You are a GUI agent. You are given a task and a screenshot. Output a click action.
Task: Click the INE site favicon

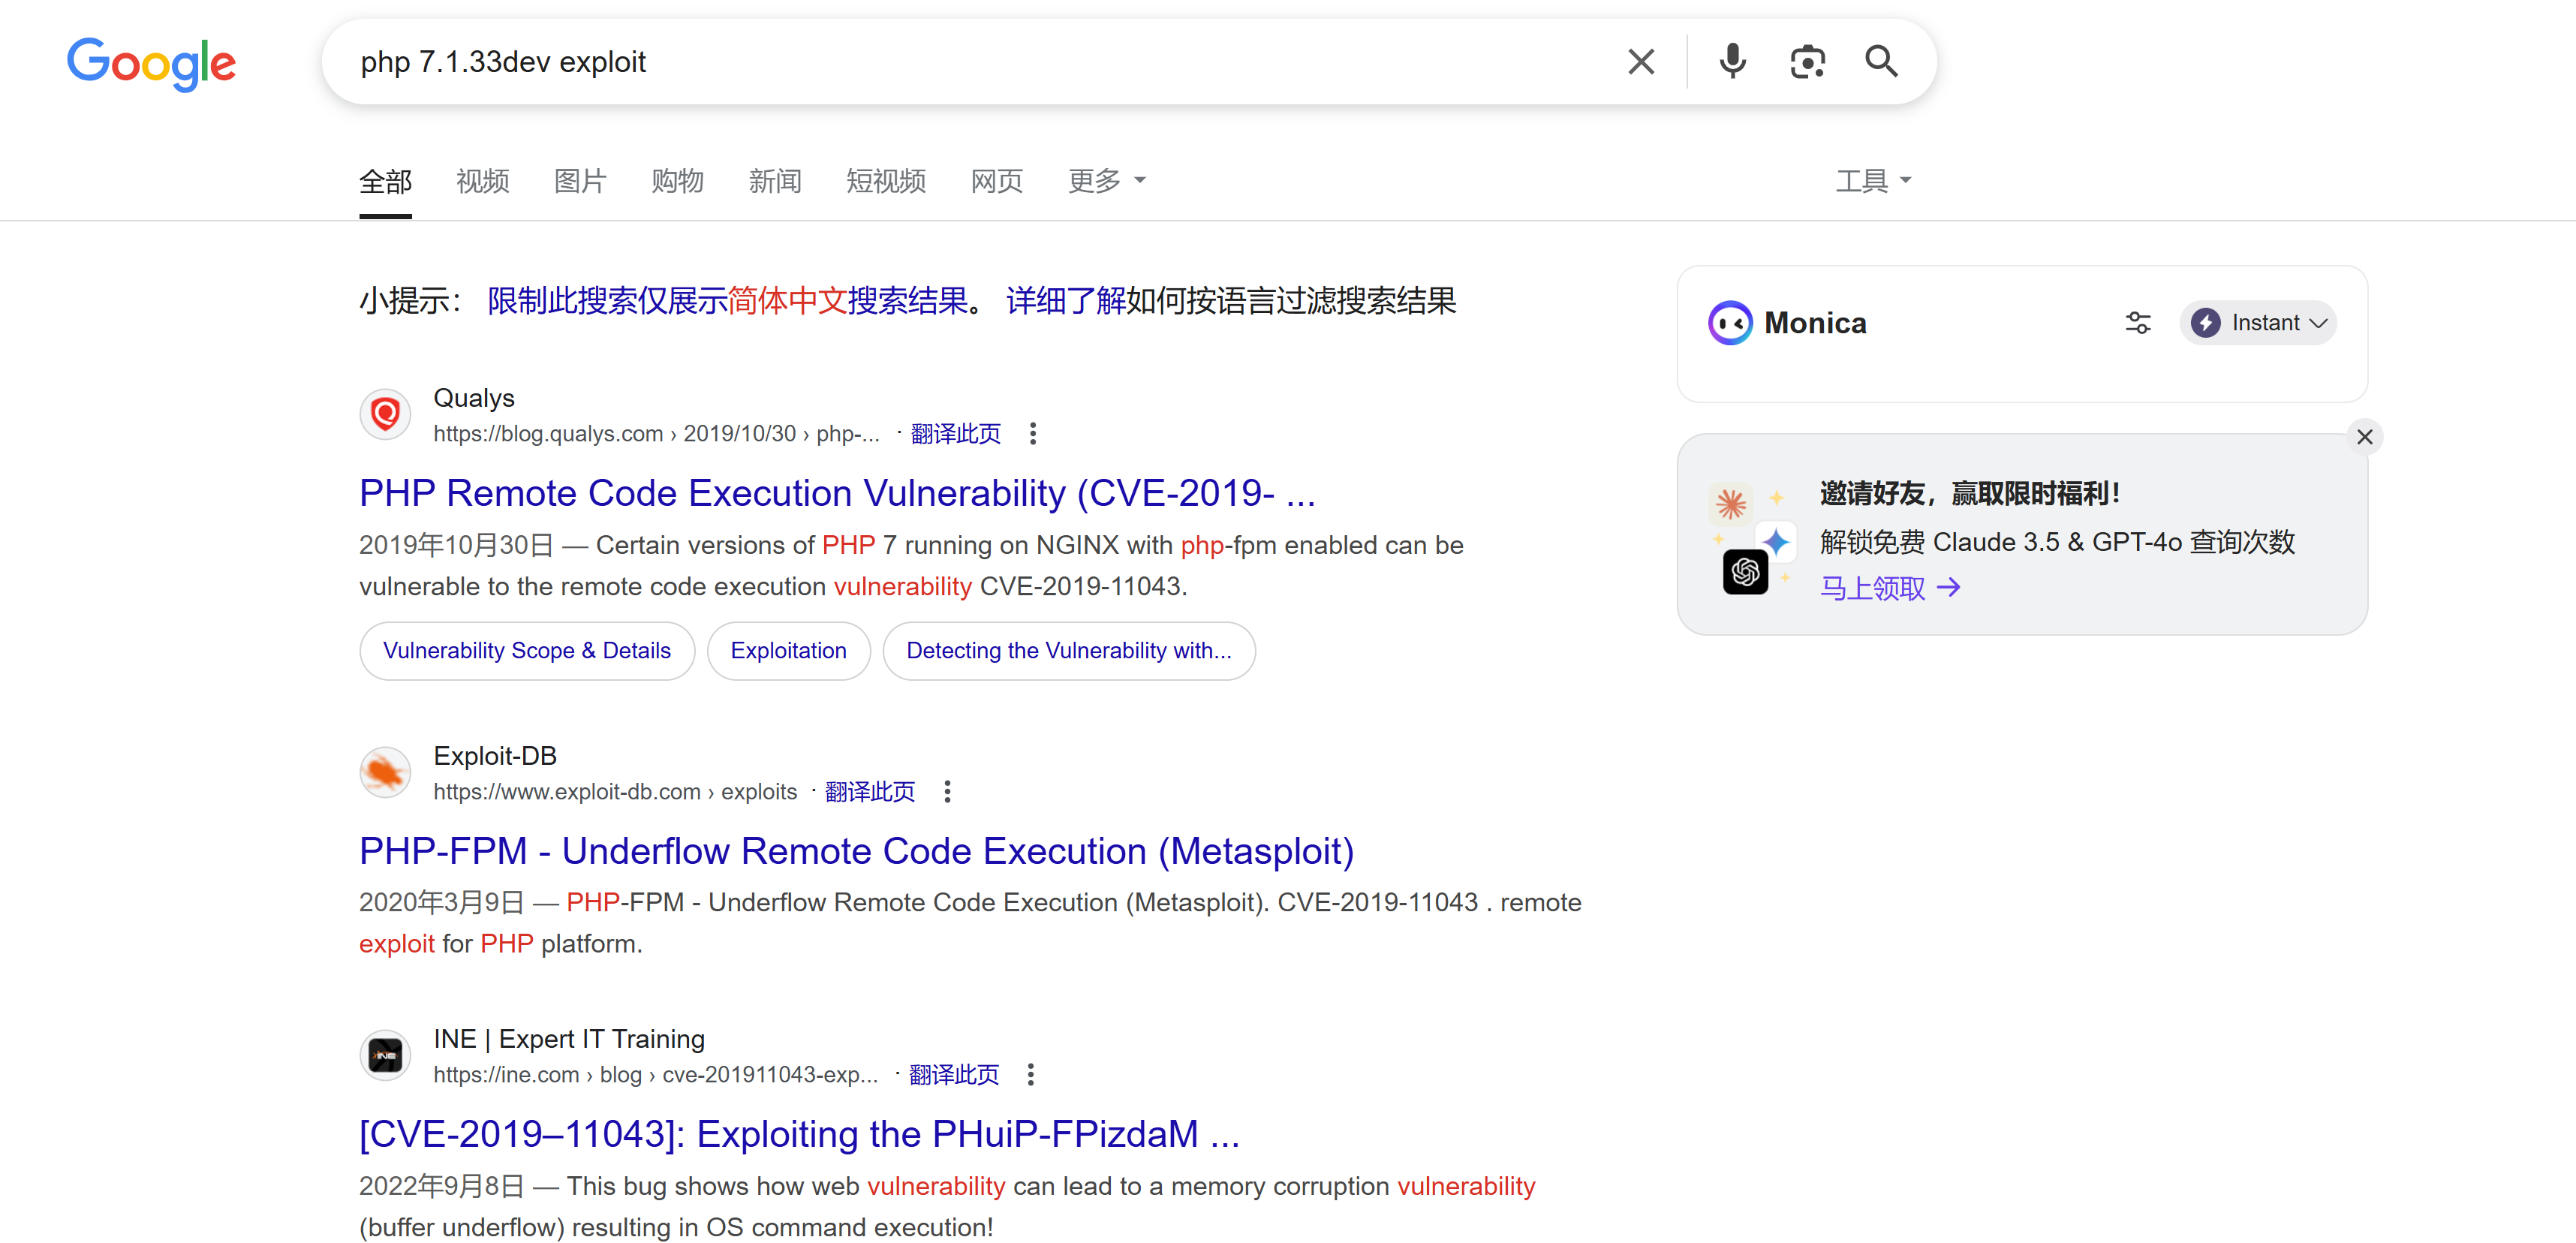tap(385, 1055)
